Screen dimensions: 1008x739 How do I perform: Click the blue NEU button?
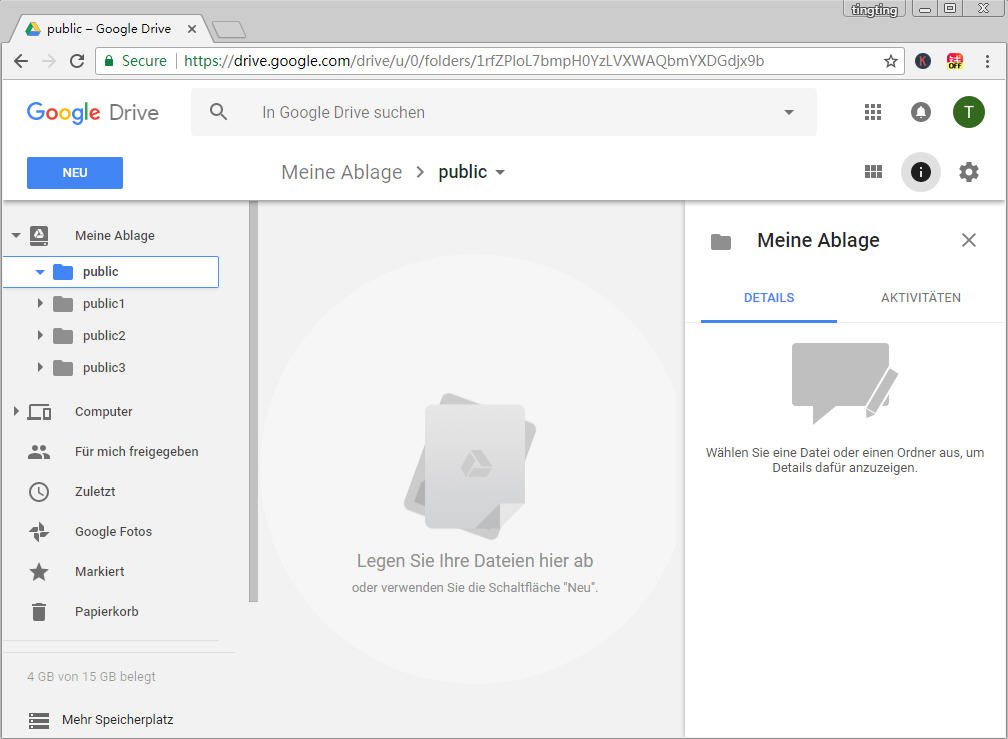(75, 173)
